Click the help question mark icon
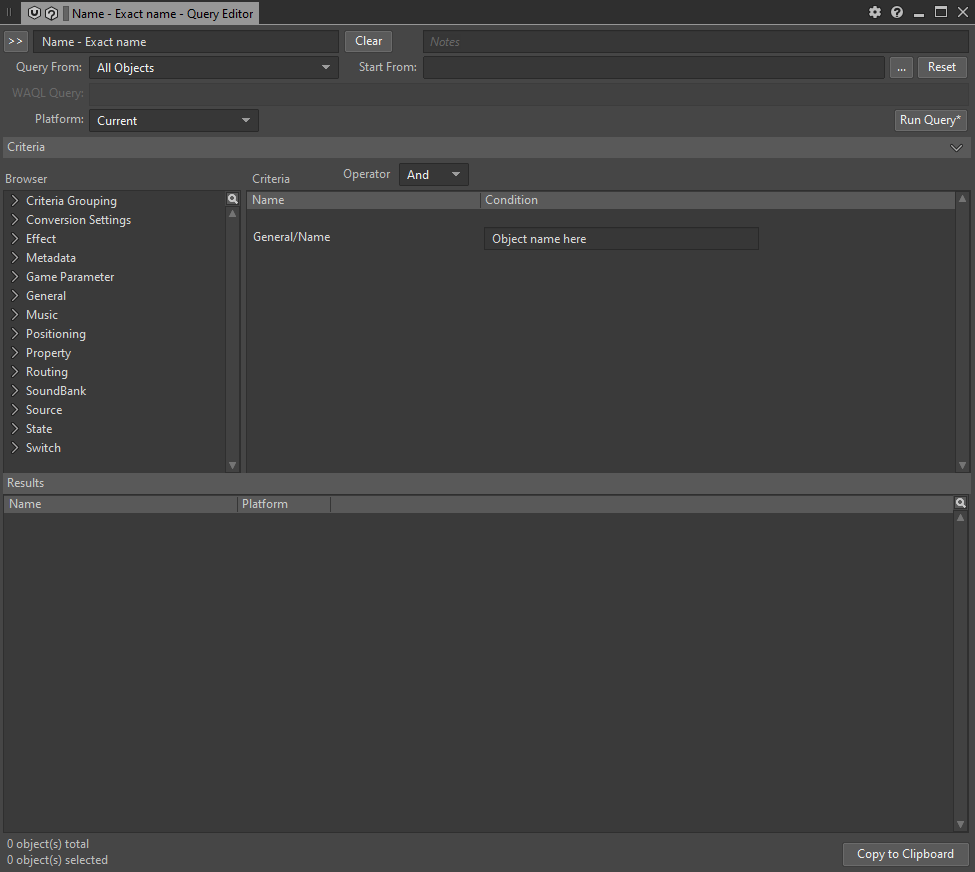Viewport: 975px width, 872px height. (897, 12)
